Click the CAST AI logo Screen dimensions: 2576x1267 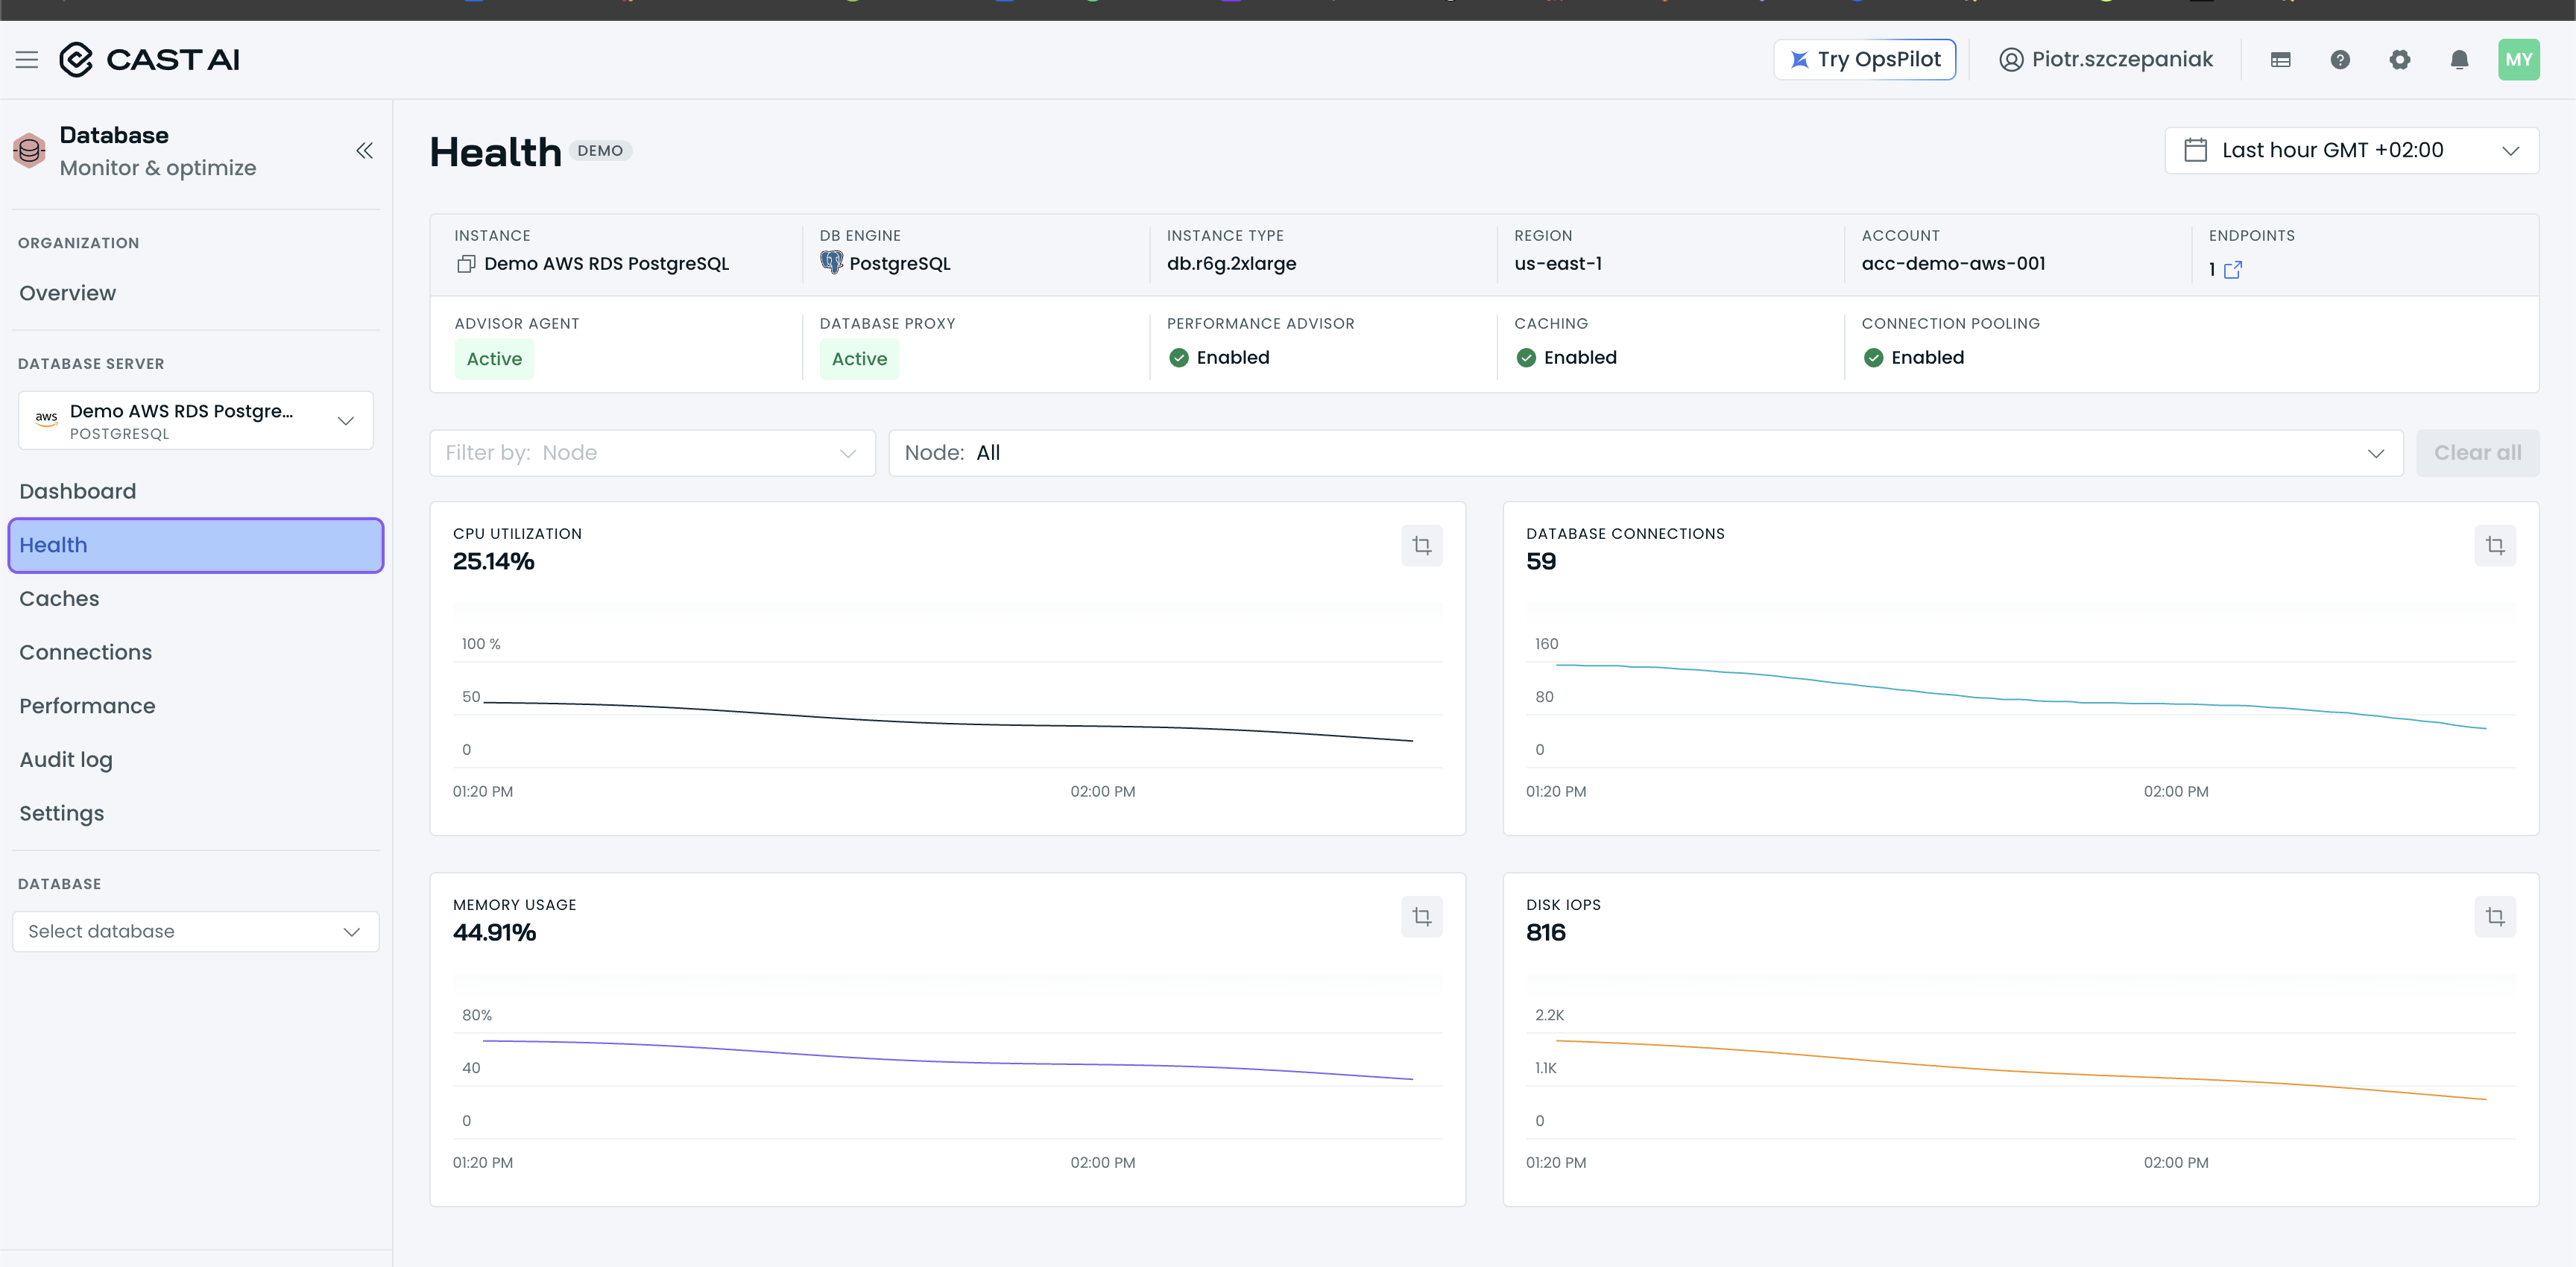[150, 60]
